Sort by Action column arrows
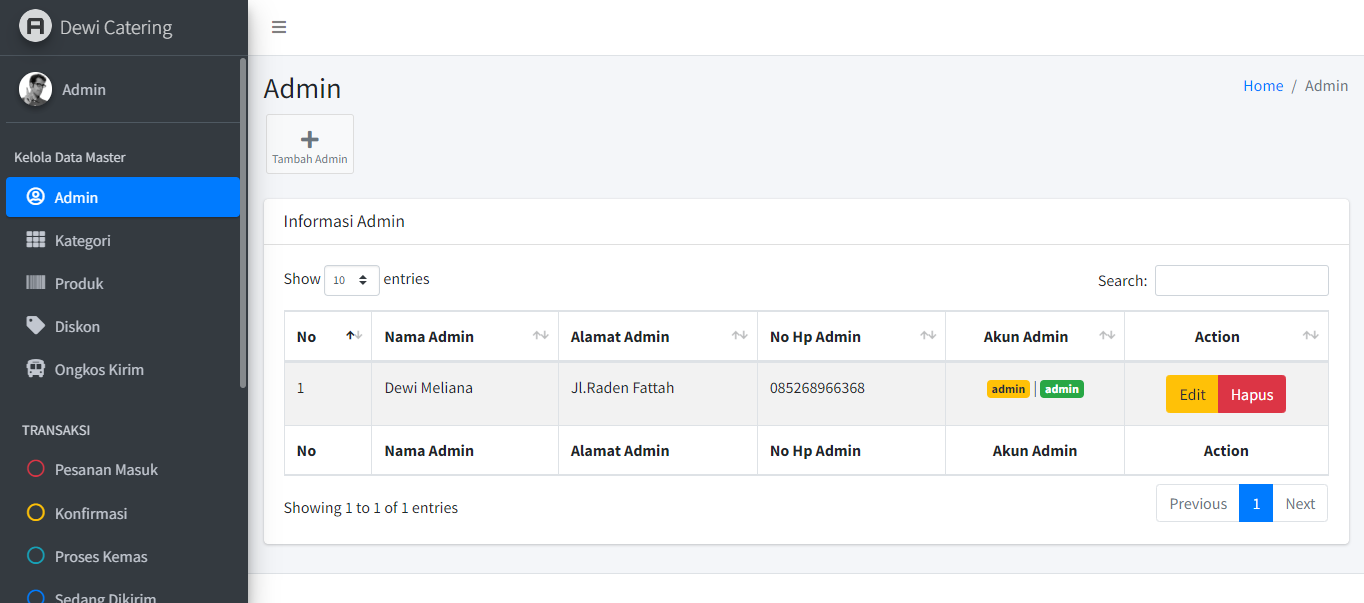Screen dimensions: 1364x603 pos(1311,336)
